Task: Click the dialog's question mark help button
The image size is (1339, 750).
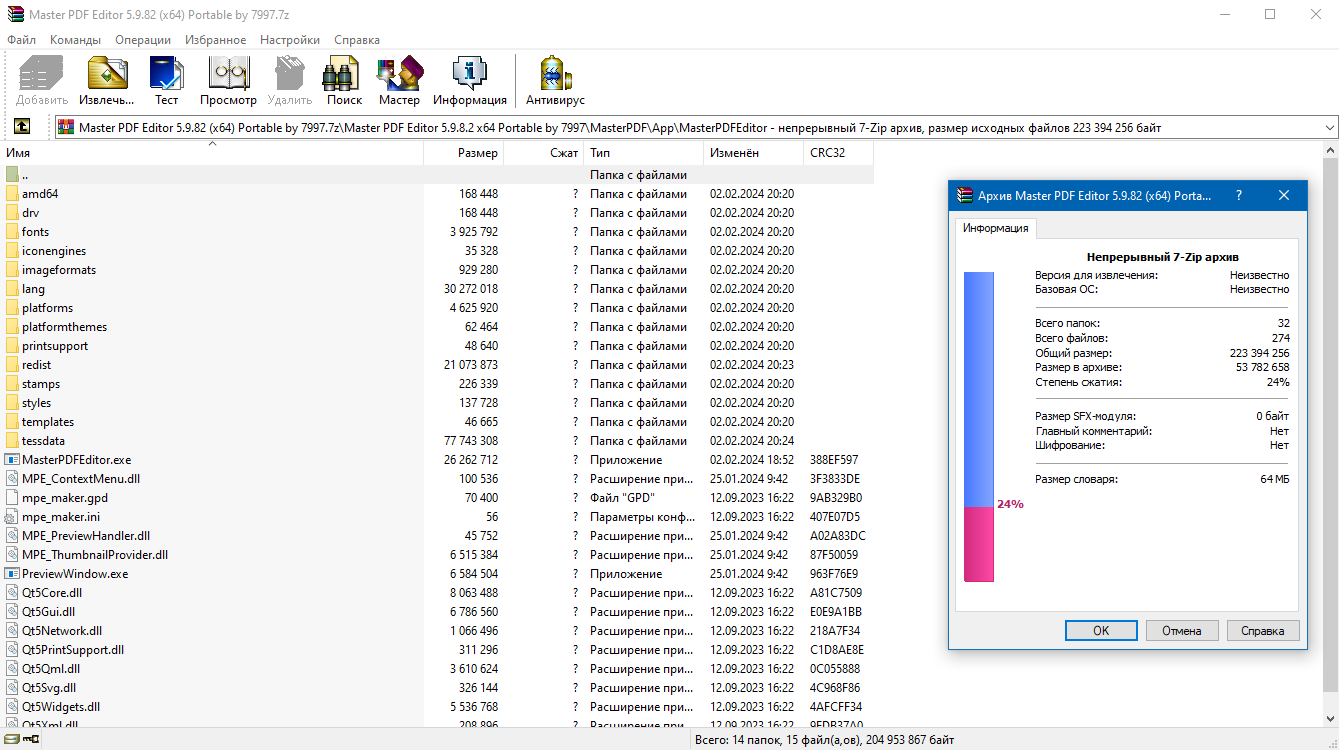Action: pos(1239,195)
